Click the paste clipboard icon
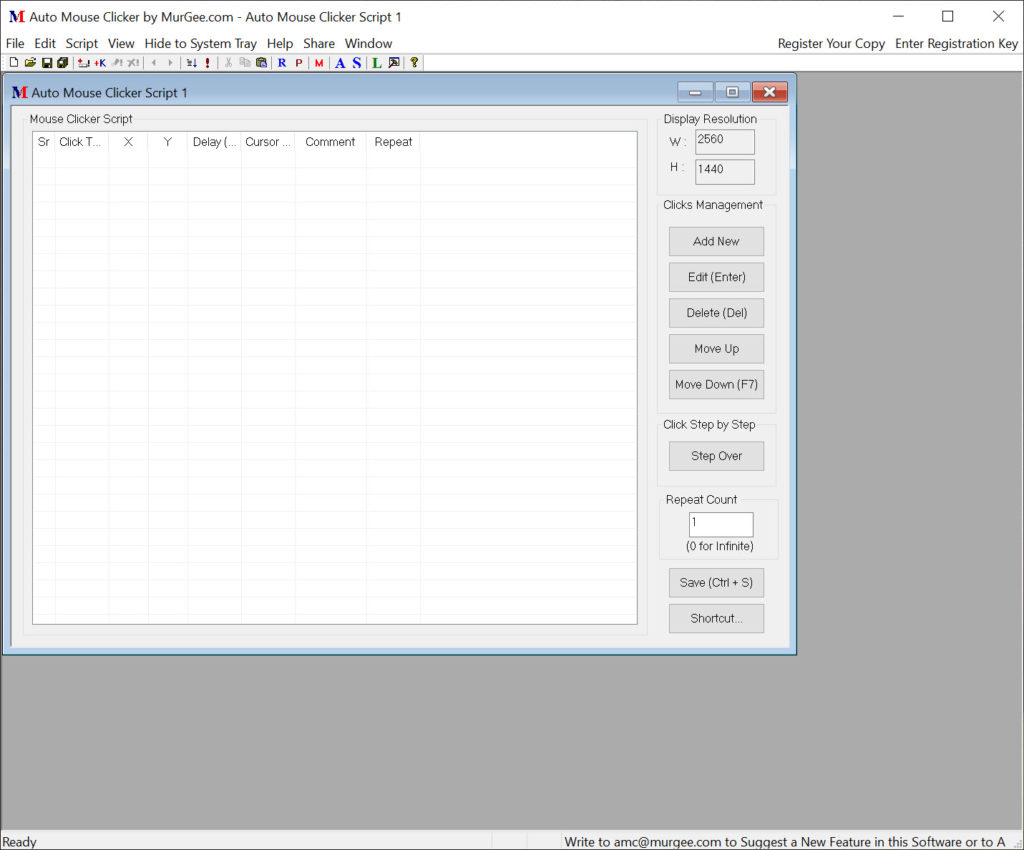The image size is (1024, 850). 261,63
